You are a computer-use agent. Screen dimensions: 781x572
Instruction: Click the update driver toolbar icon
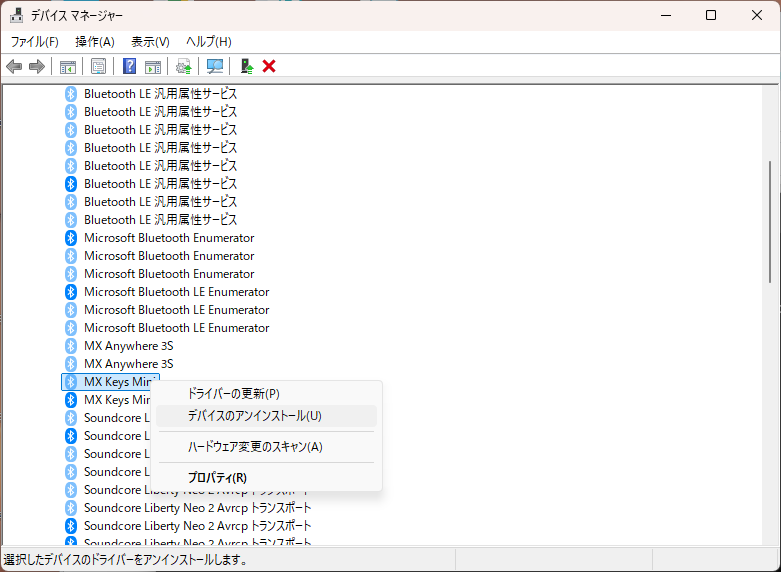point(184,66)
